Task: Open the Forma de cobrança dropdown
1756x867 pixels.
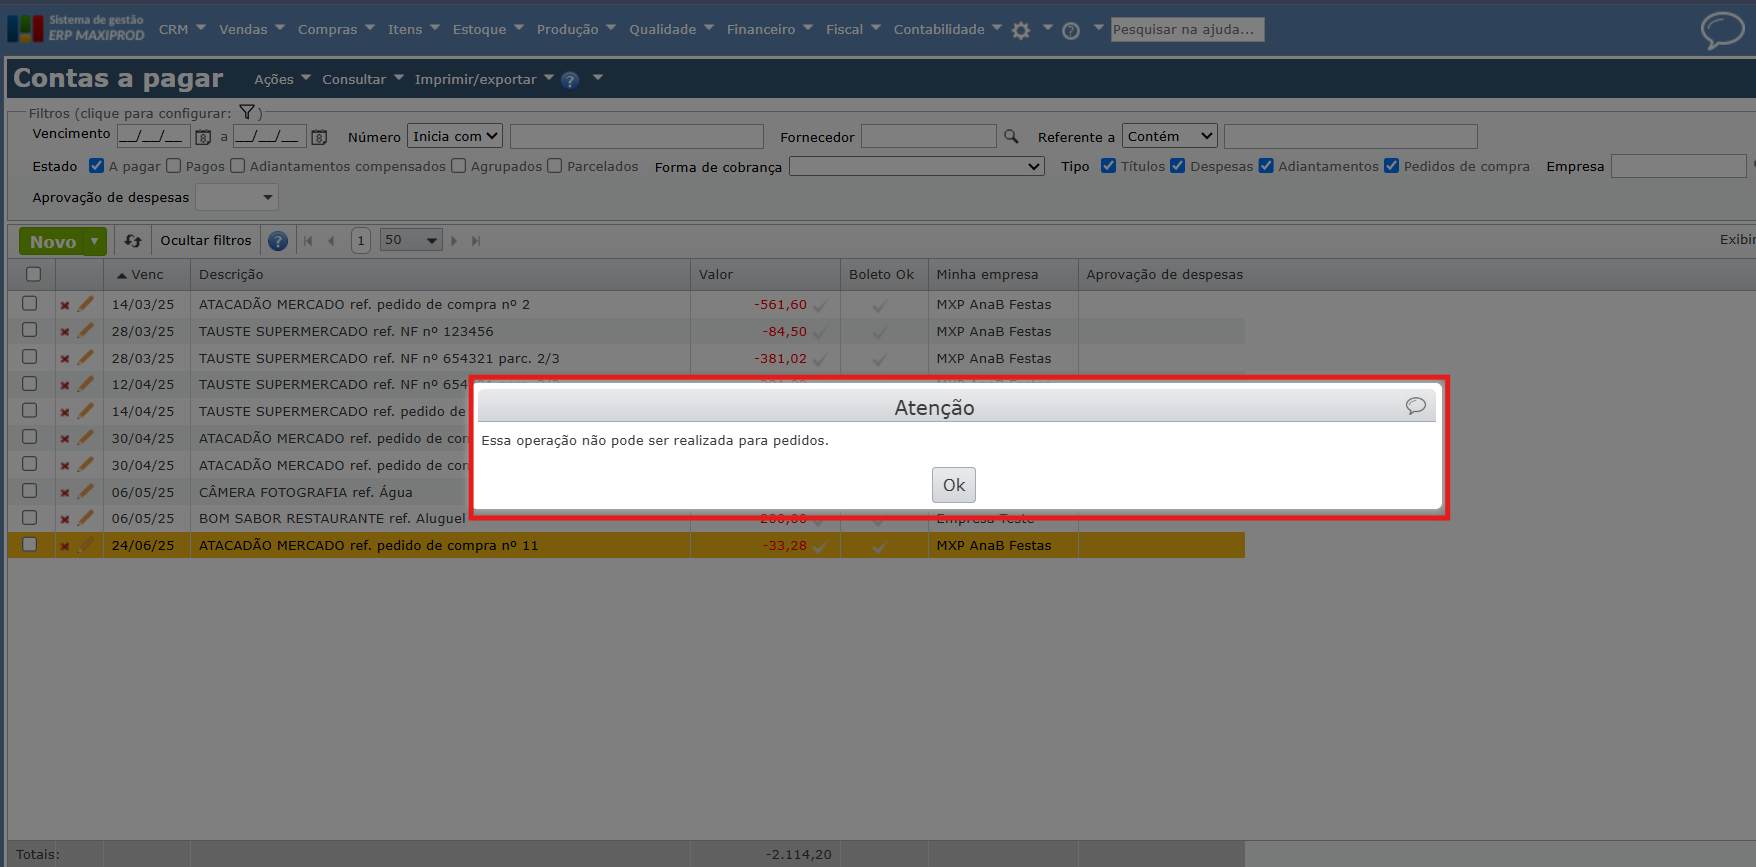Action: 917,166
